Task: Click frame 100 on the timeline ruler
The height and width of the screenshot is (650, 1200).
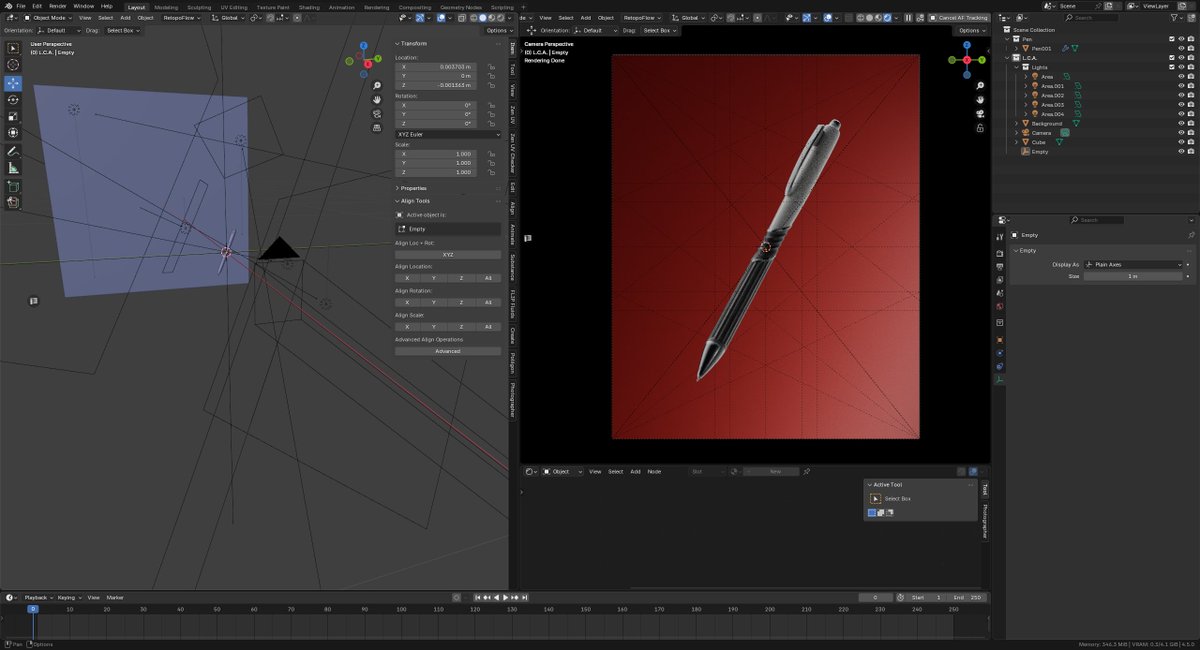Action: pos(402,608)
